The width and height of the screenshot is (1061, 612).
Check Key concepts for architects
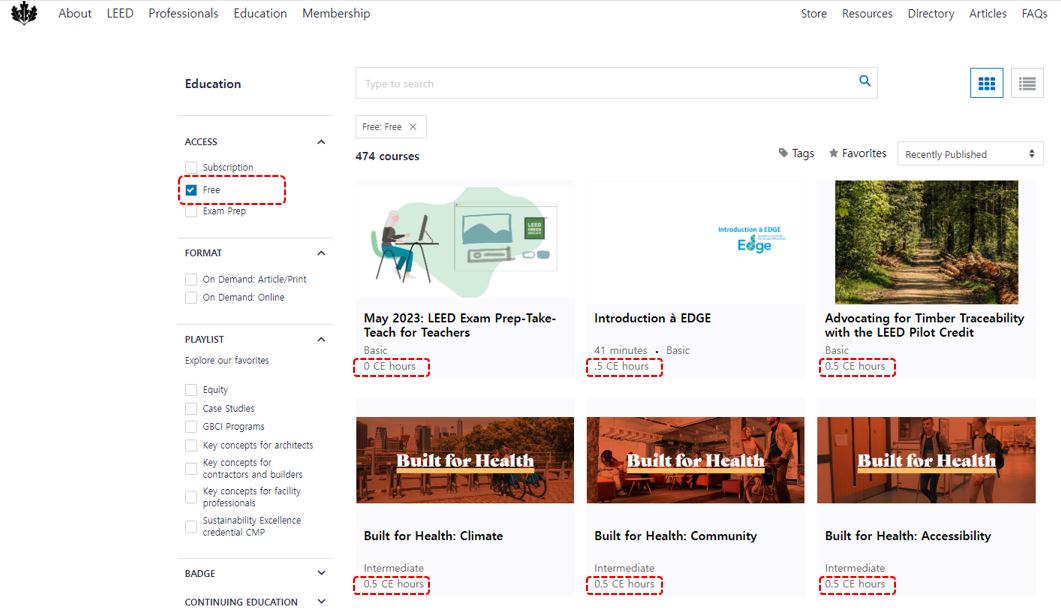point(191,445)
